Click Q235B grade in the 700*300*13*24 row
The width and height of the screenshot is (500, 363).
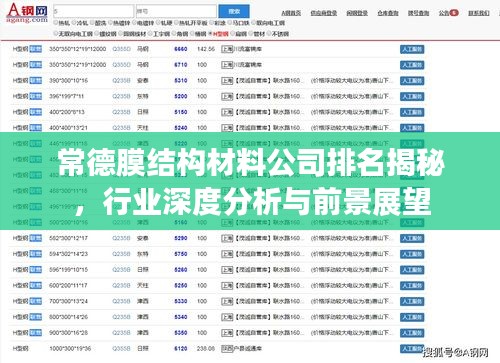(x=121, y=301)
